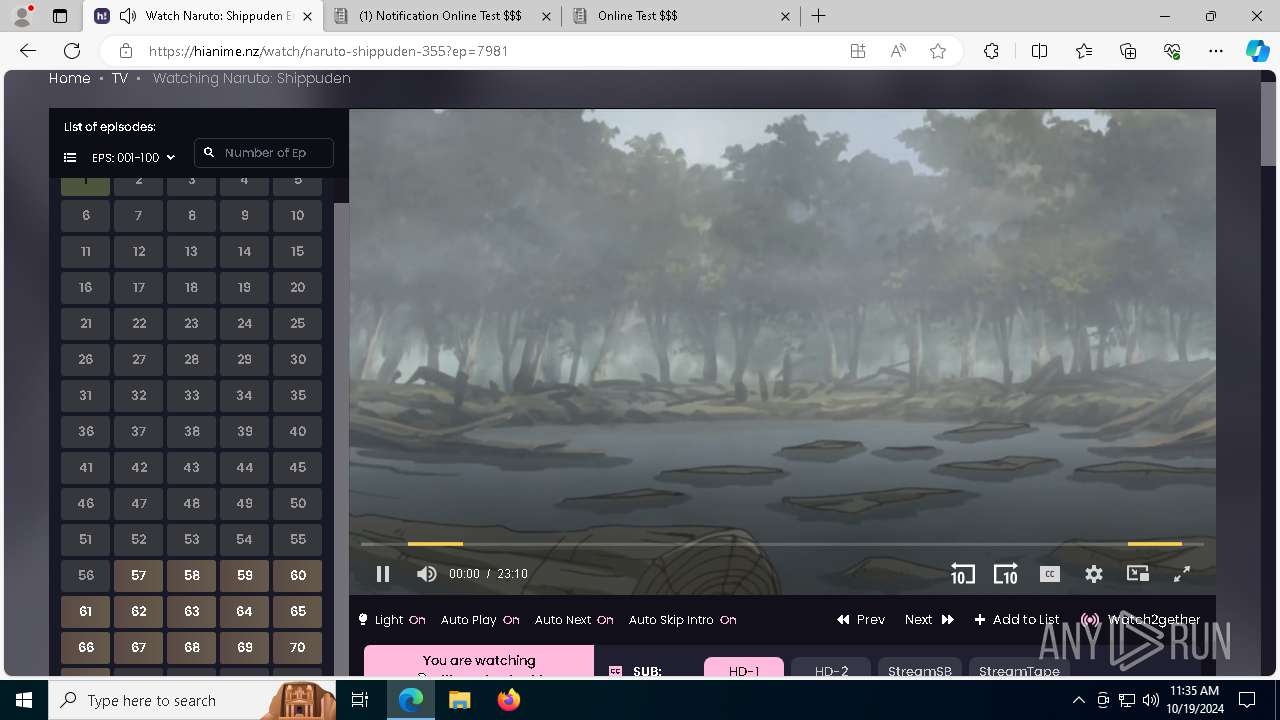The height and width of the screenshot is (720, 1280).
Task: Rewind the video 10 seconds
Action: click(x=962, y=574)
